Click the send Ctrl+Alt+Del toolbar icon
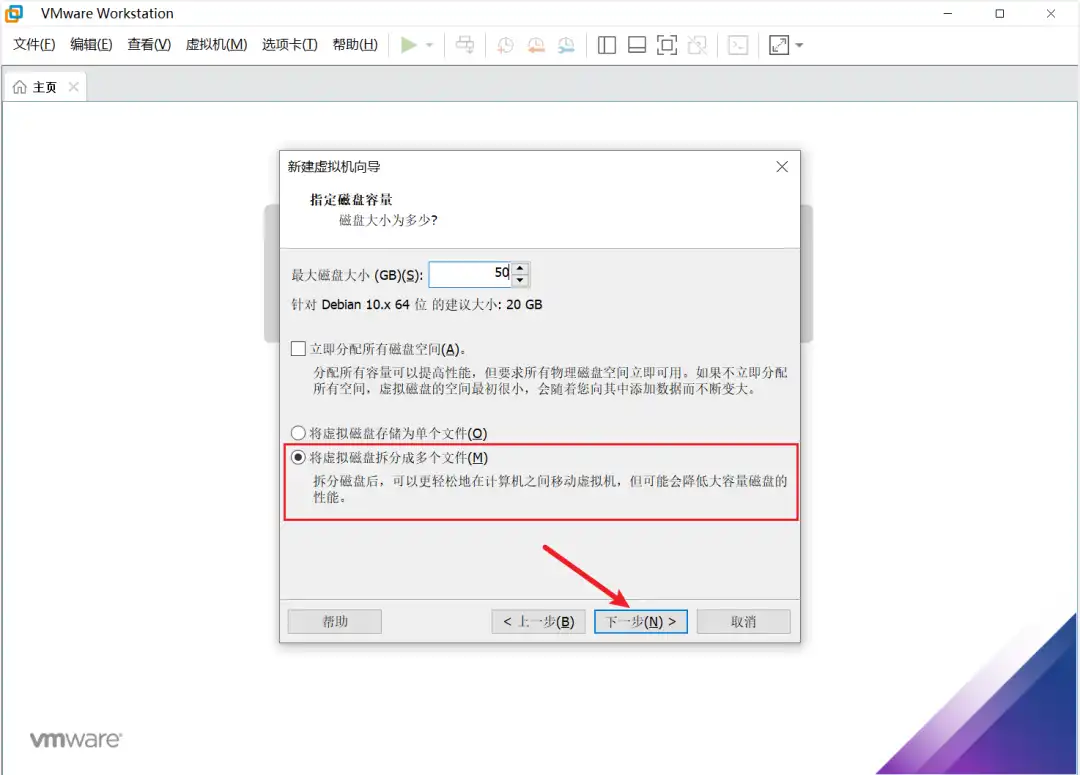Image resolution: width=1080 pixels, height=775 pixels. pos(465,45)
